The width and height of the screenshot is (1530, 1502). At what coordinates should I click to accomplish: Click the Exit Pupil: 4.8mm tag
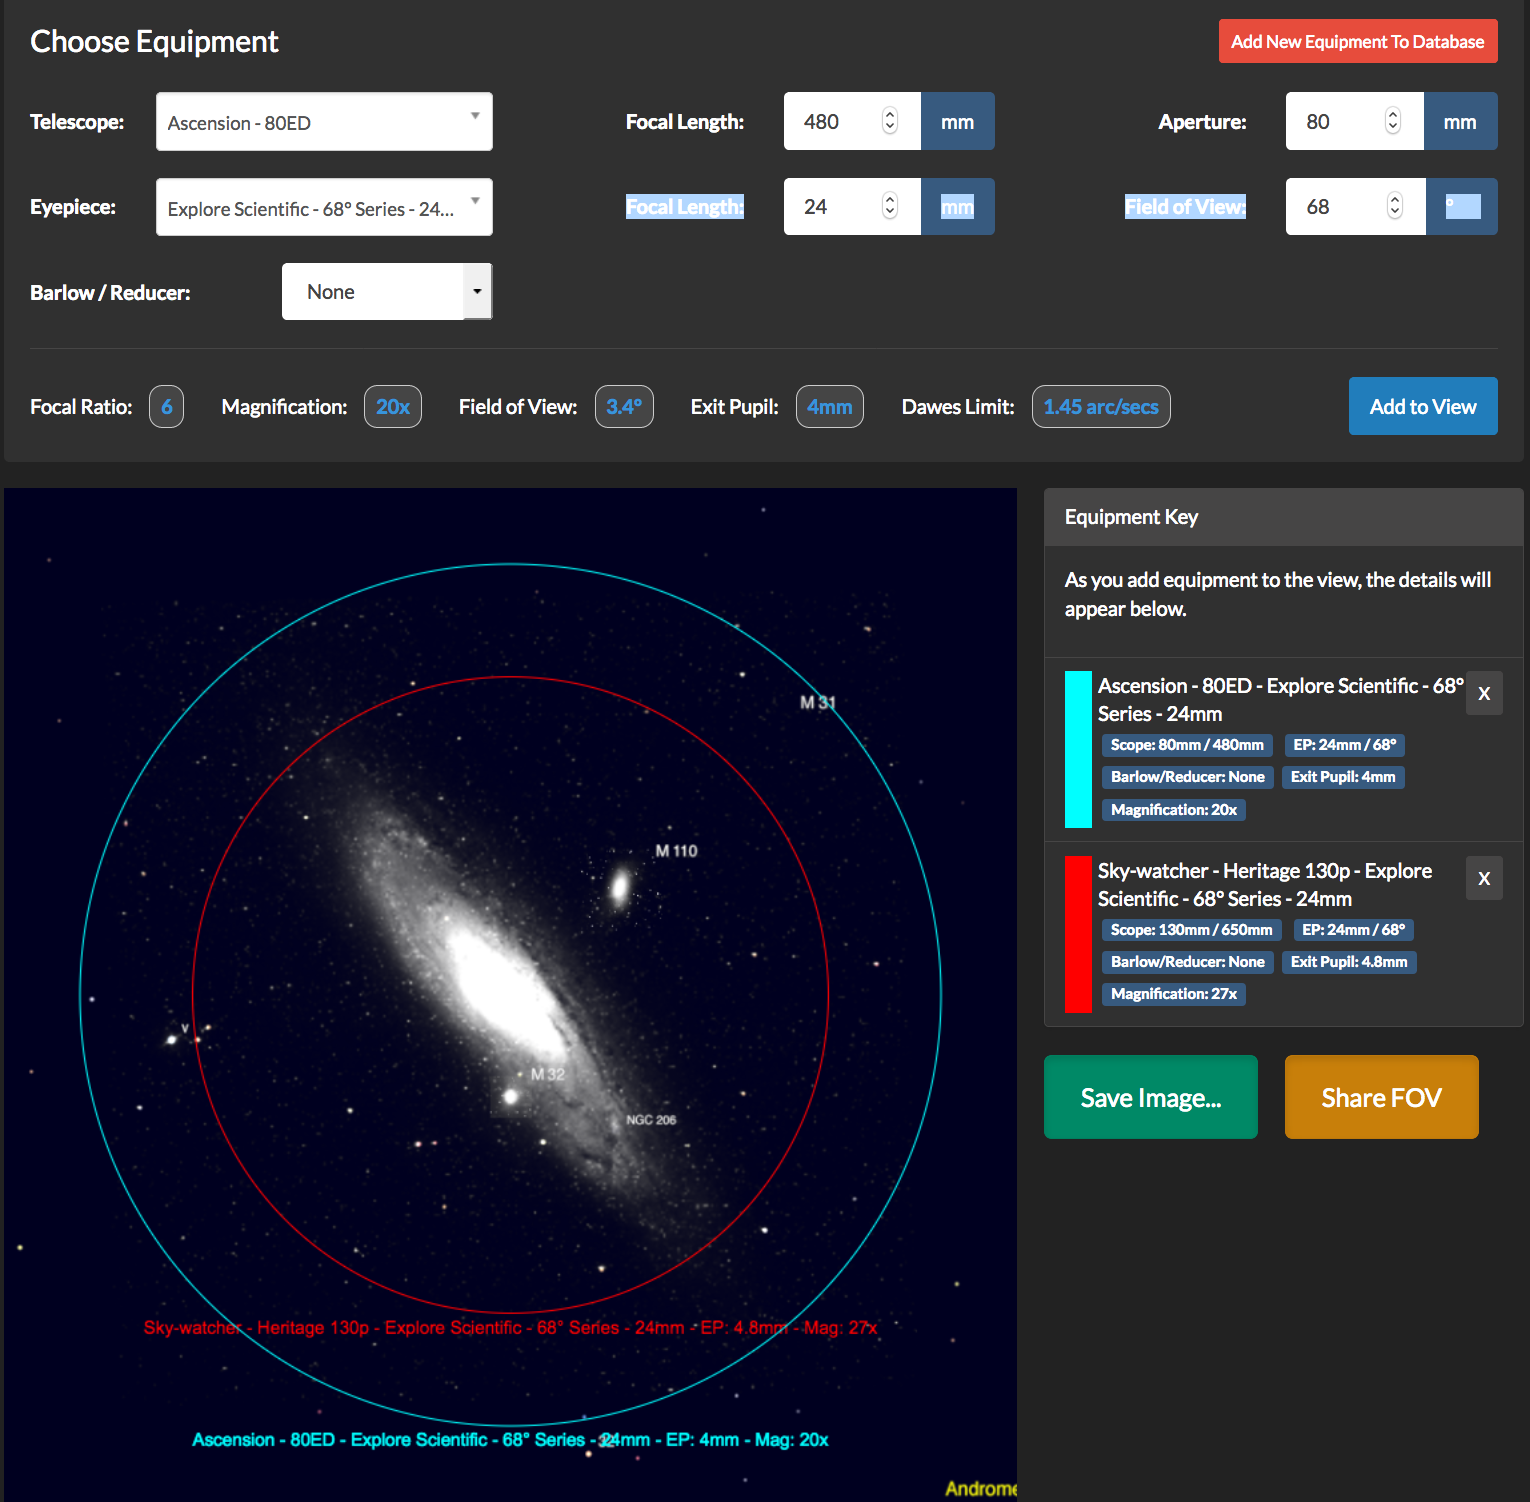click(1349, 962)
